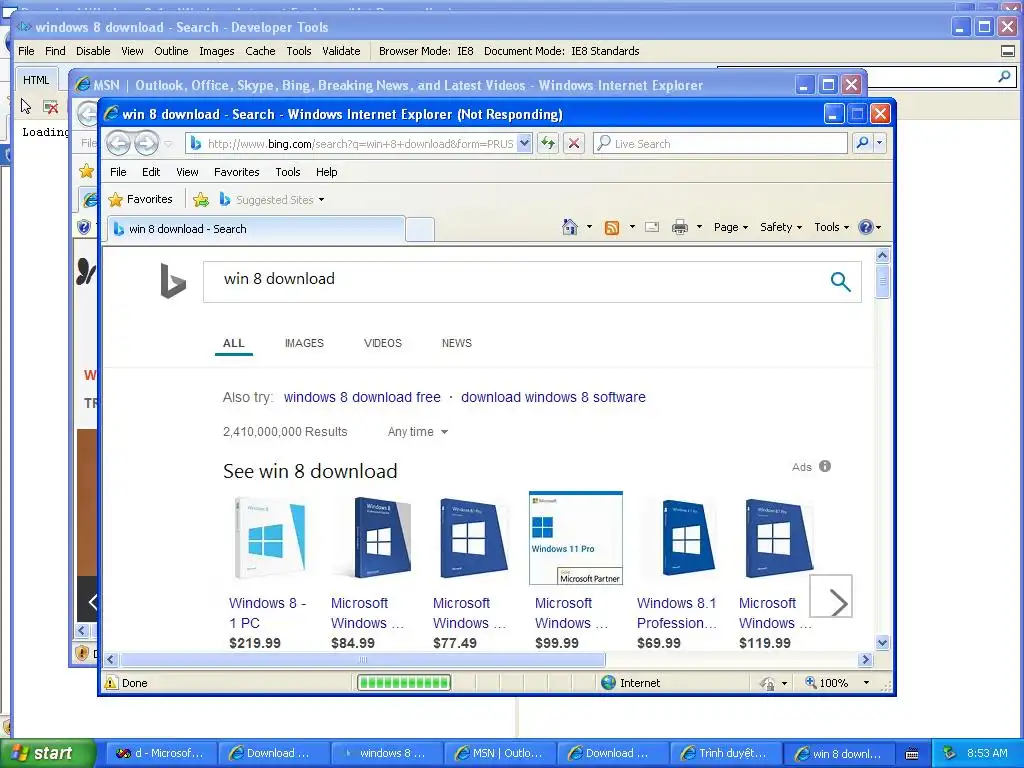Open the address bar URL dropdown
This screenshot has height=768, width=1024.
[x=524, y=143]
